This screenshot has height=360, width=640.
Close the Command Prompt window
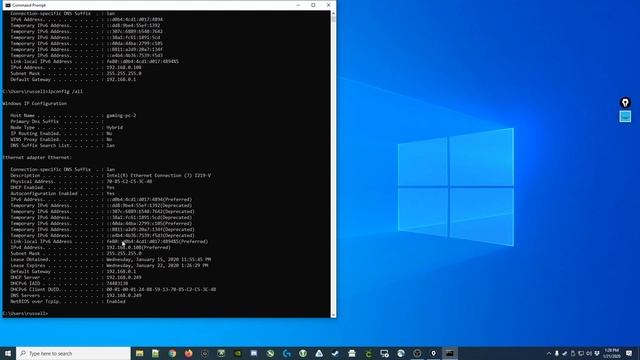point(329,5)
